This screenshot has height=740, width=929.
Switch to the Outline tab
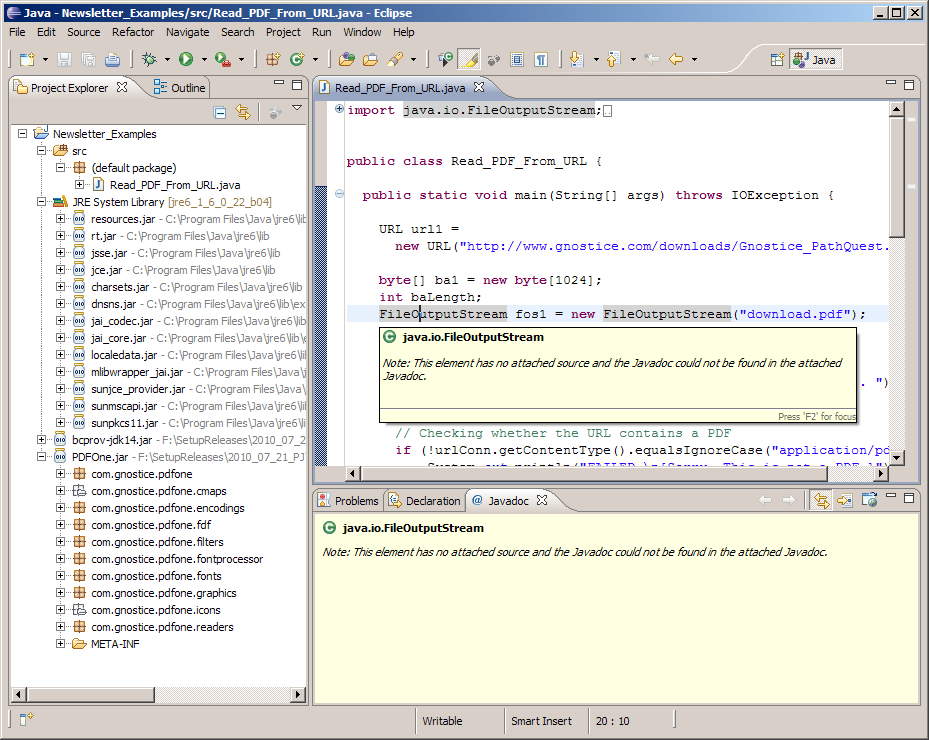click(x=179, y=88)
